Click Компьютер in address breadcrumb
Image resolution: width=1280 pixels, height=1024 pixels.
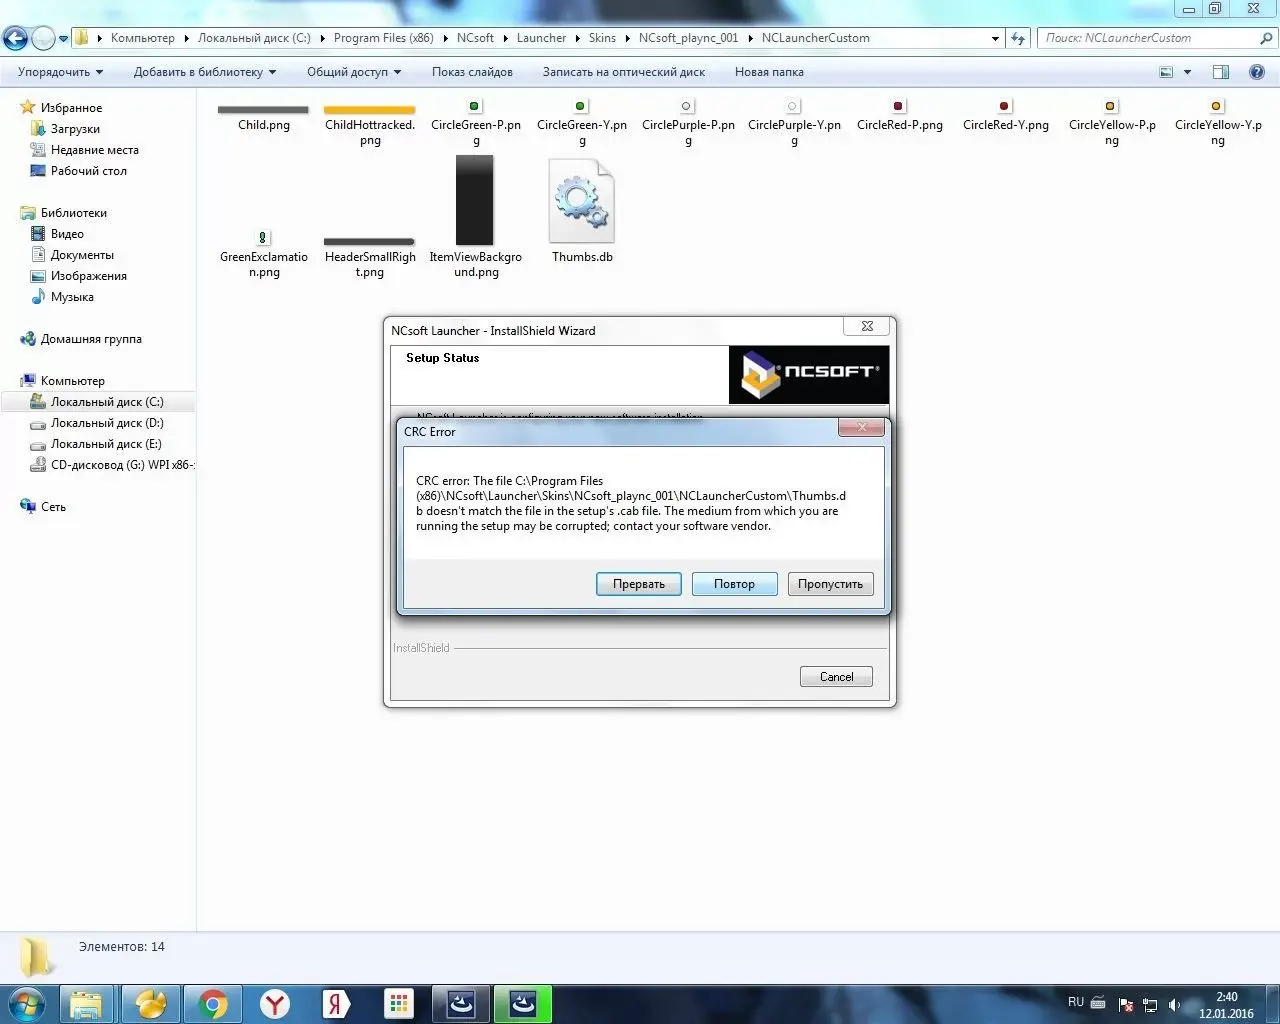point(143,38)
